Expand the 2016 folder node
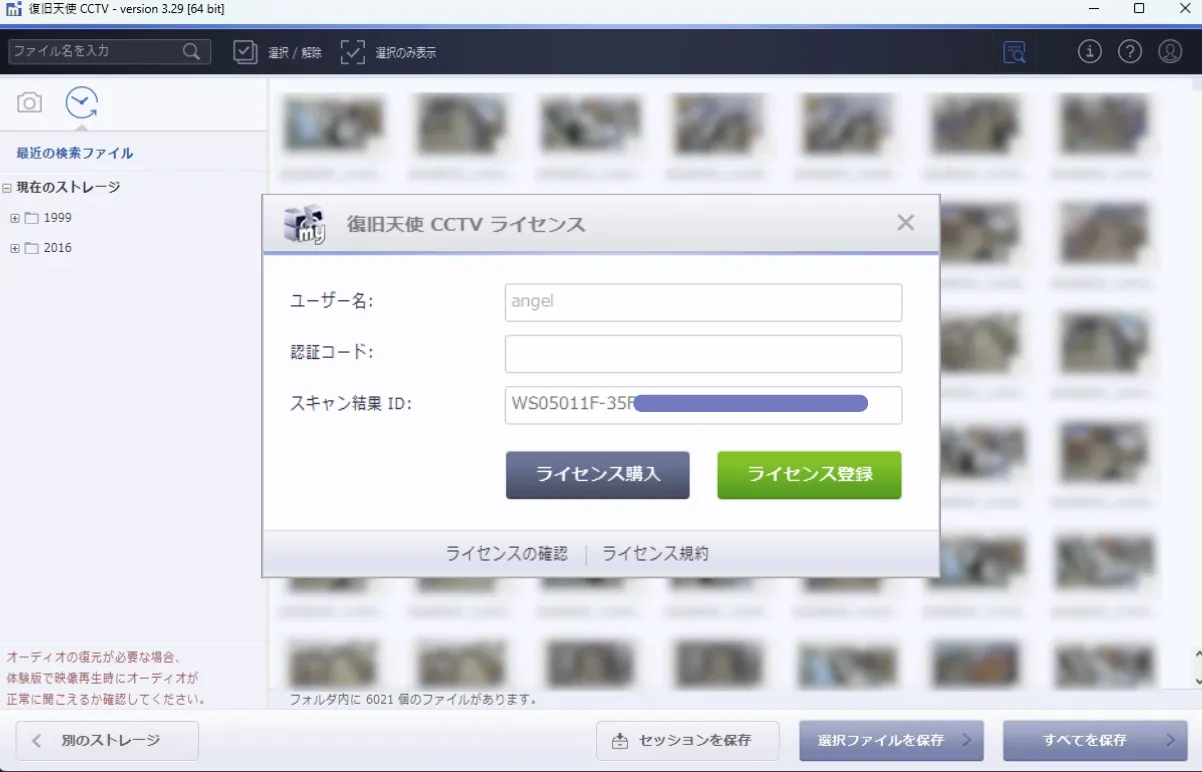The height and width of the screenshot is (772, 1202). pos(15,248)
